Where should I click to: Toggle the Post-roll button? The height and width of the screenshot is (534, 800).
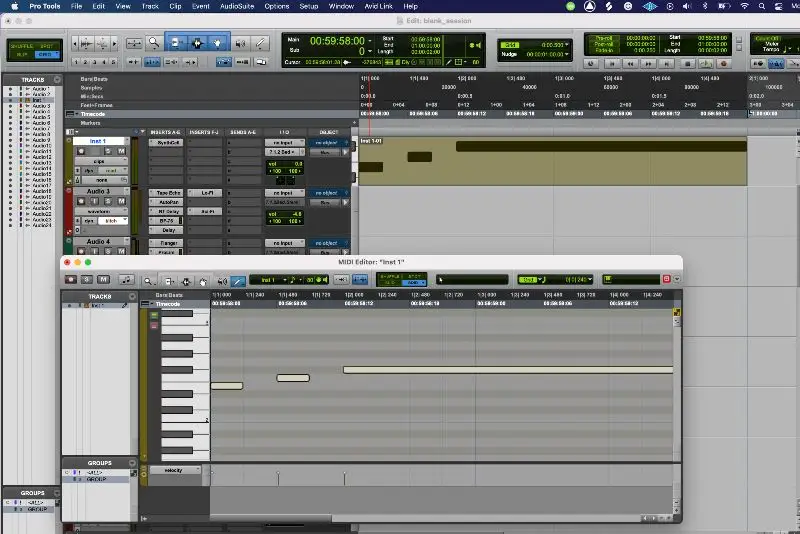(x=604, y=44)
